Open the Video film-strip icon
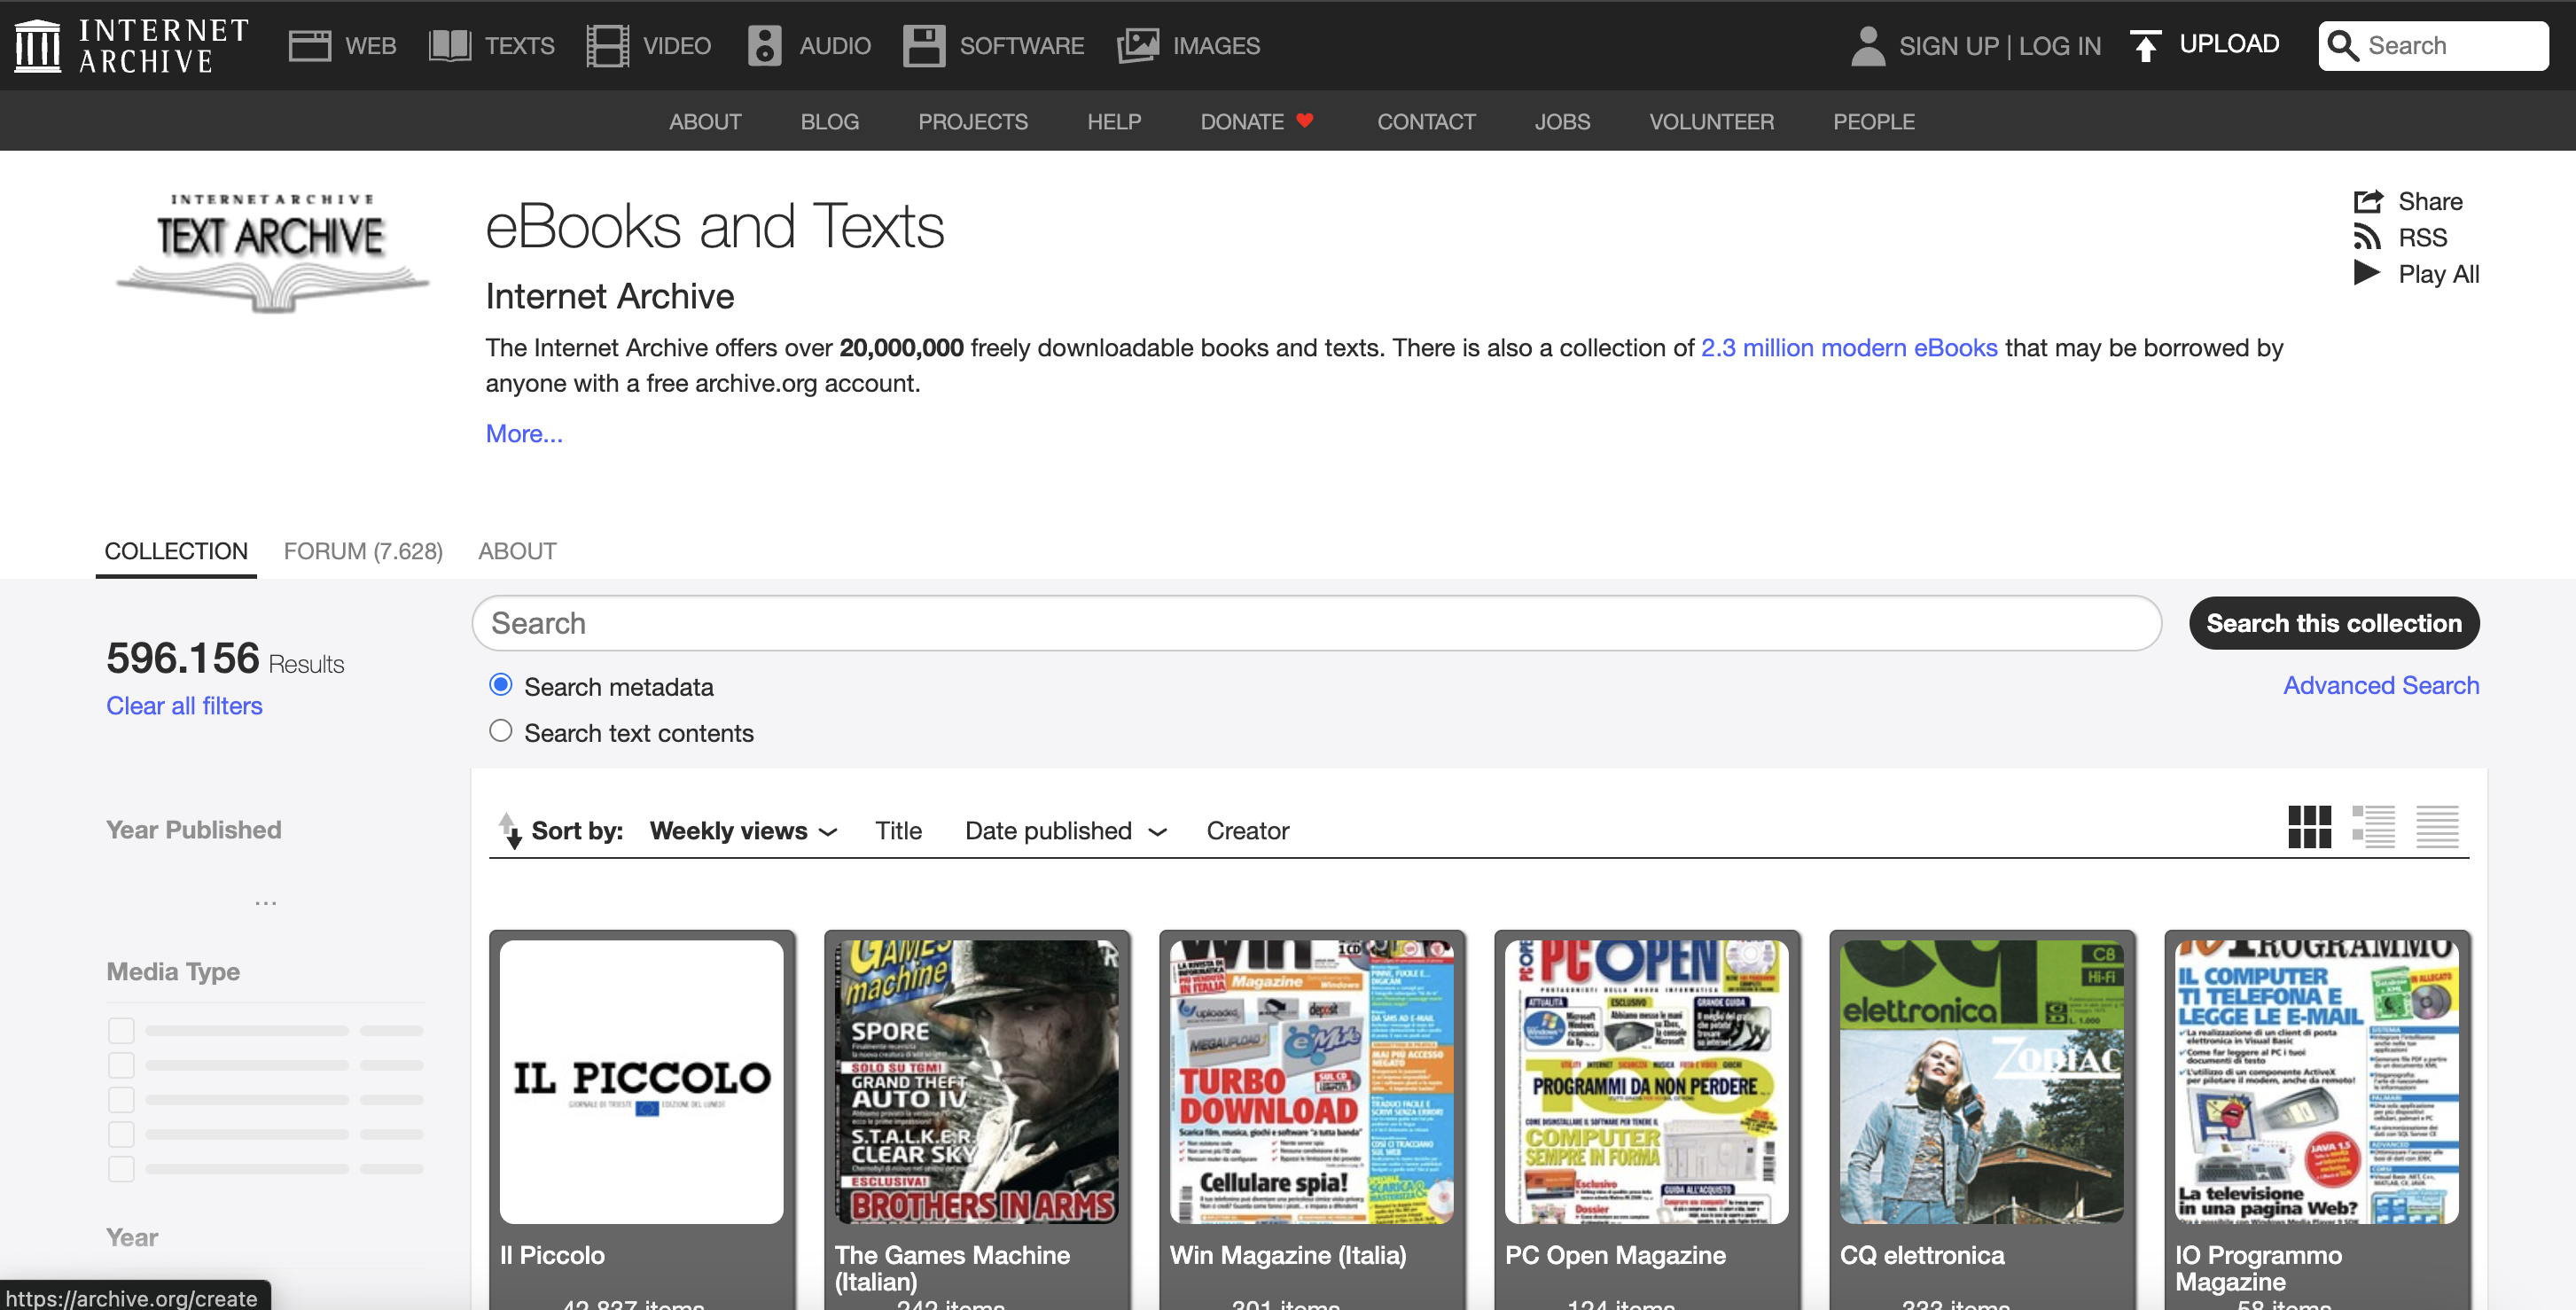The height and width of the screenshot is (1310, 2576). (x=608, y=46)
